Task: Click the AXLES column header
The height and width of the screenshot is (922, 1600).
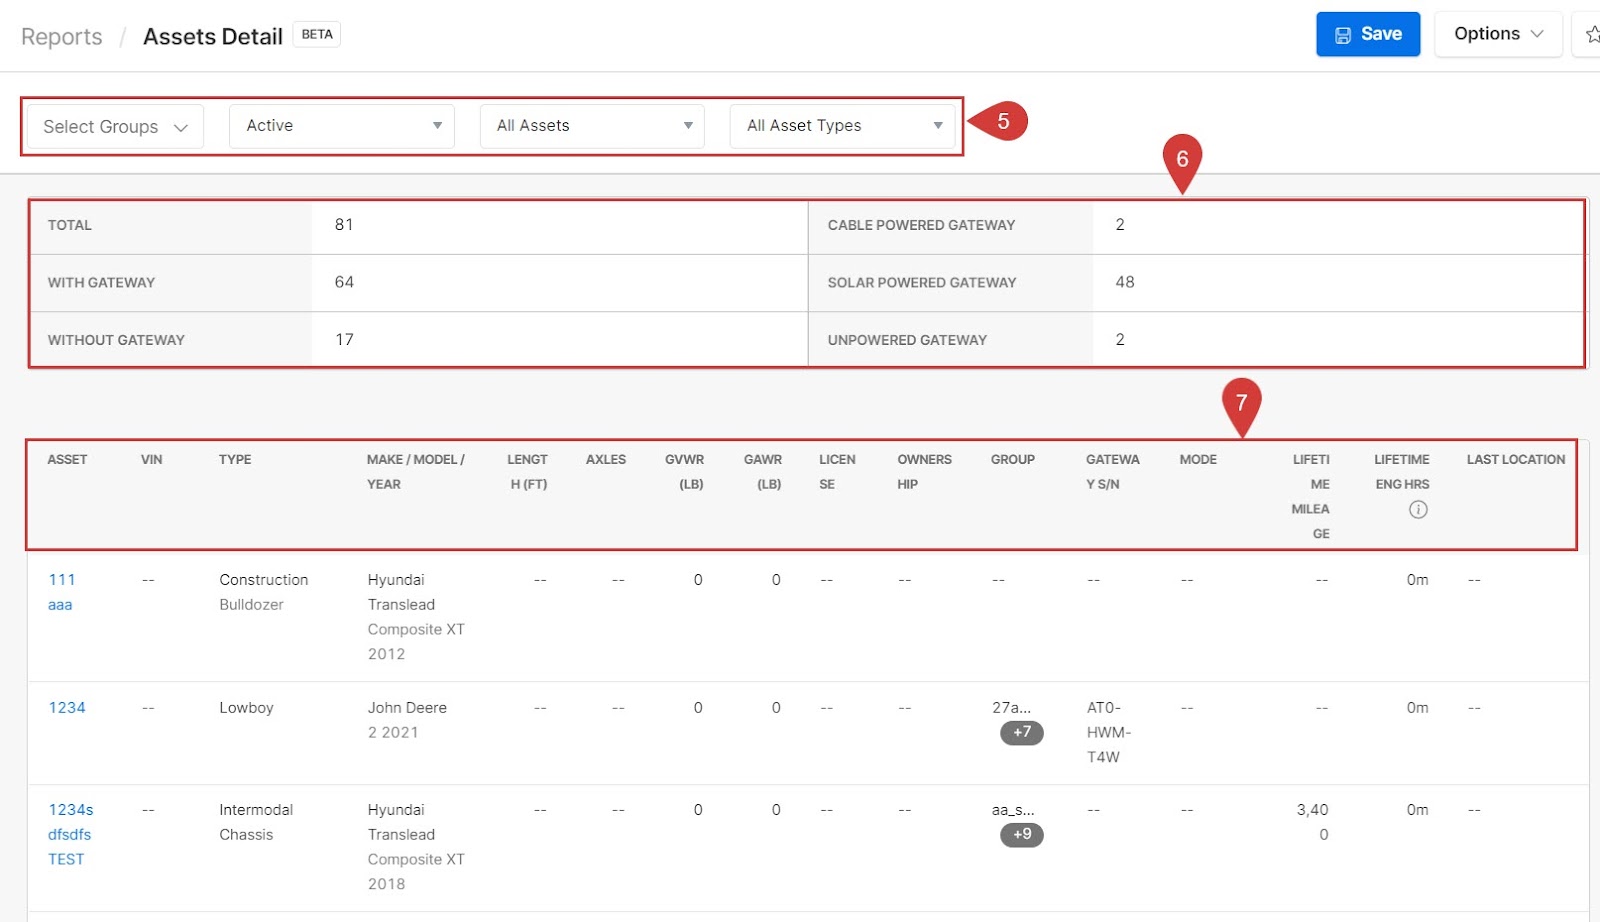Action: click(x=606, y=460)
